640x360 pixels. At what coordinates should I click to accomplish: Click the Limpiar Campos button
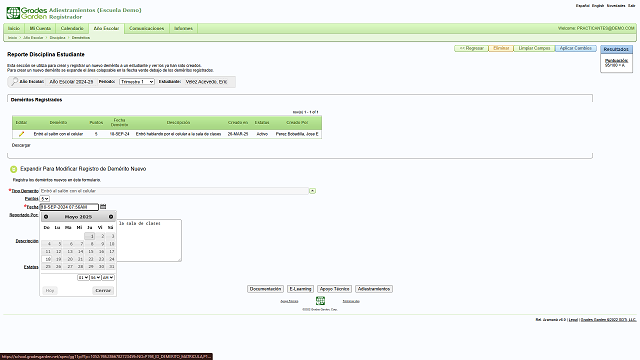(x=534, y=49)
